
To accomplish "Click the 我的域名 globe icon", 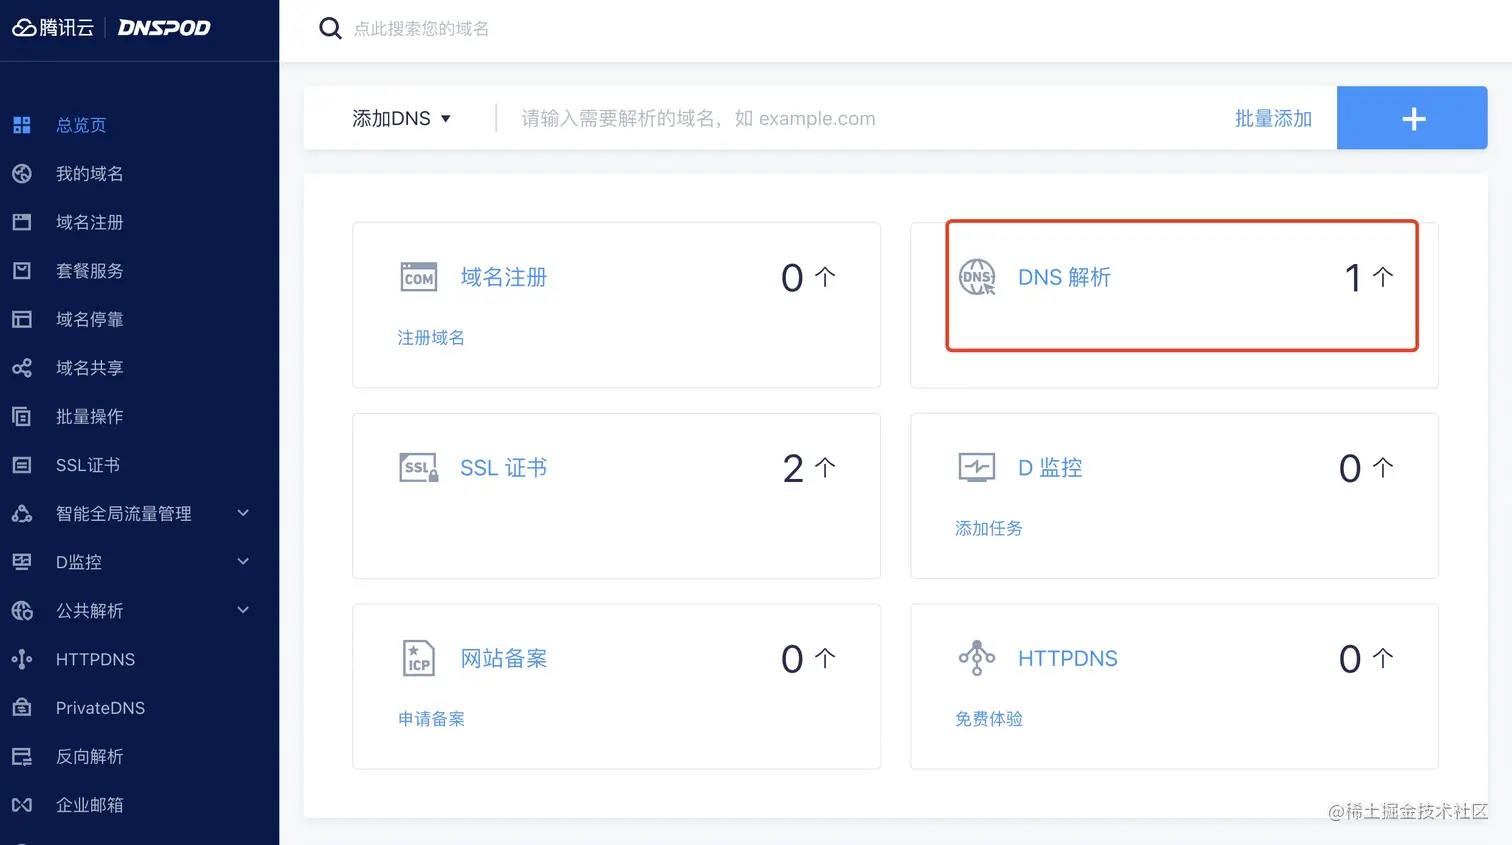I will click(x=22, y=174).
